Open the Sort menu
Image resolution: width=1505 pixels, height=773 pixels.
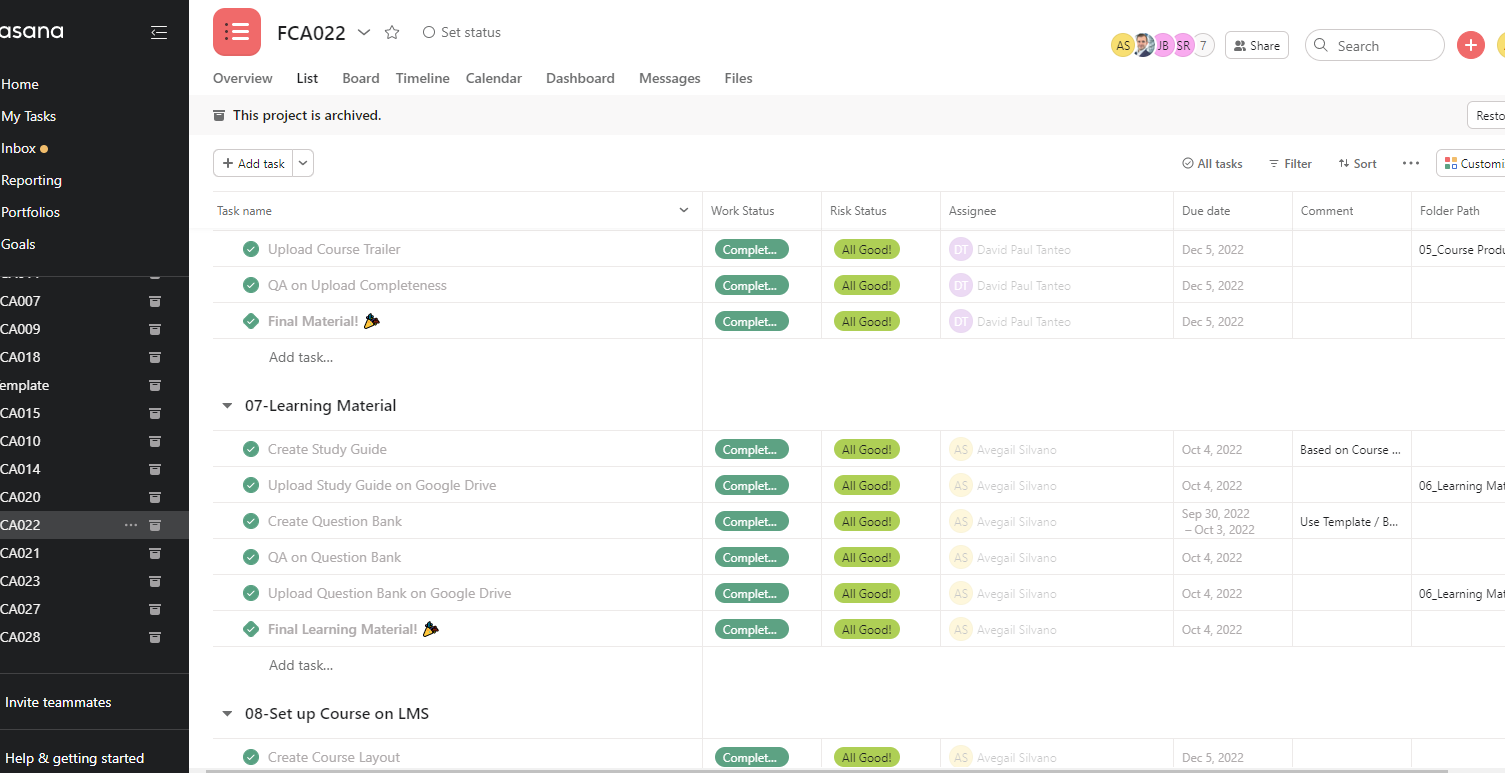[1357, 164]
